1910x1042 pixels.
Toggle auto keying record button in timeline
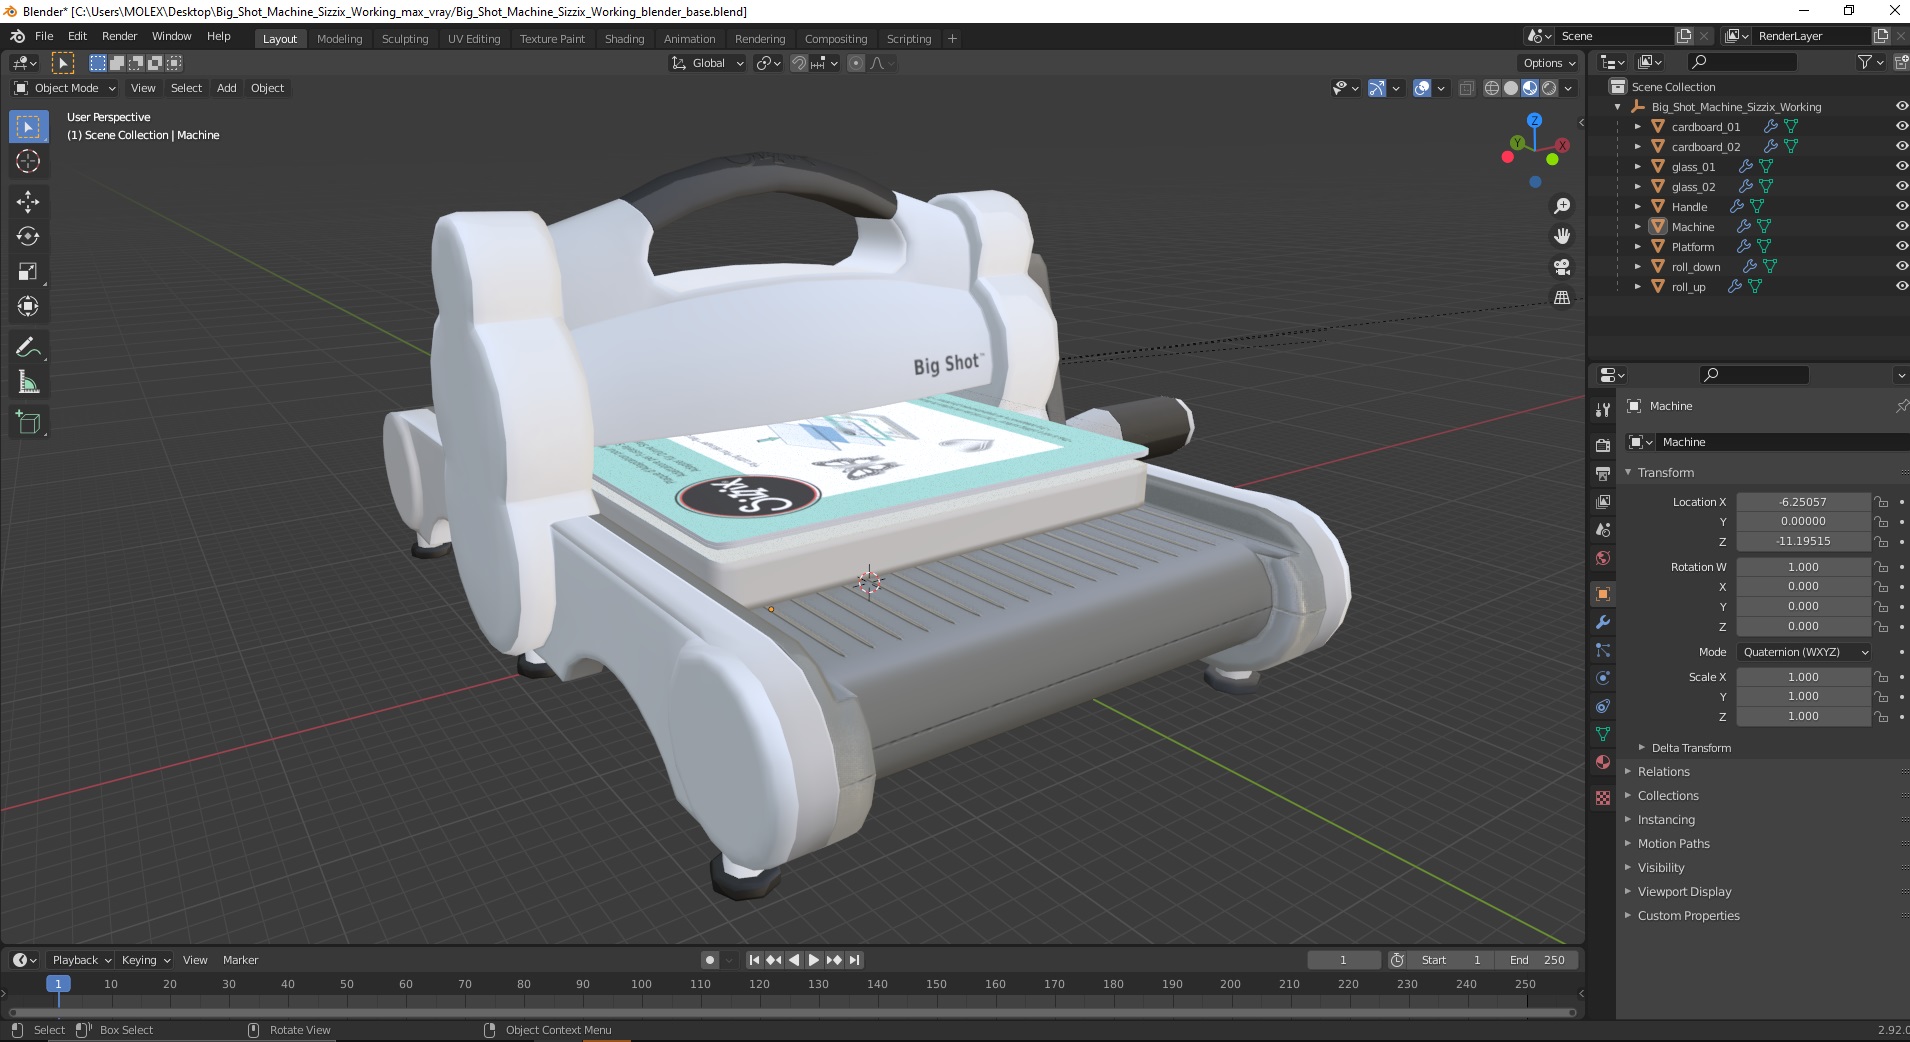(710, 960)
